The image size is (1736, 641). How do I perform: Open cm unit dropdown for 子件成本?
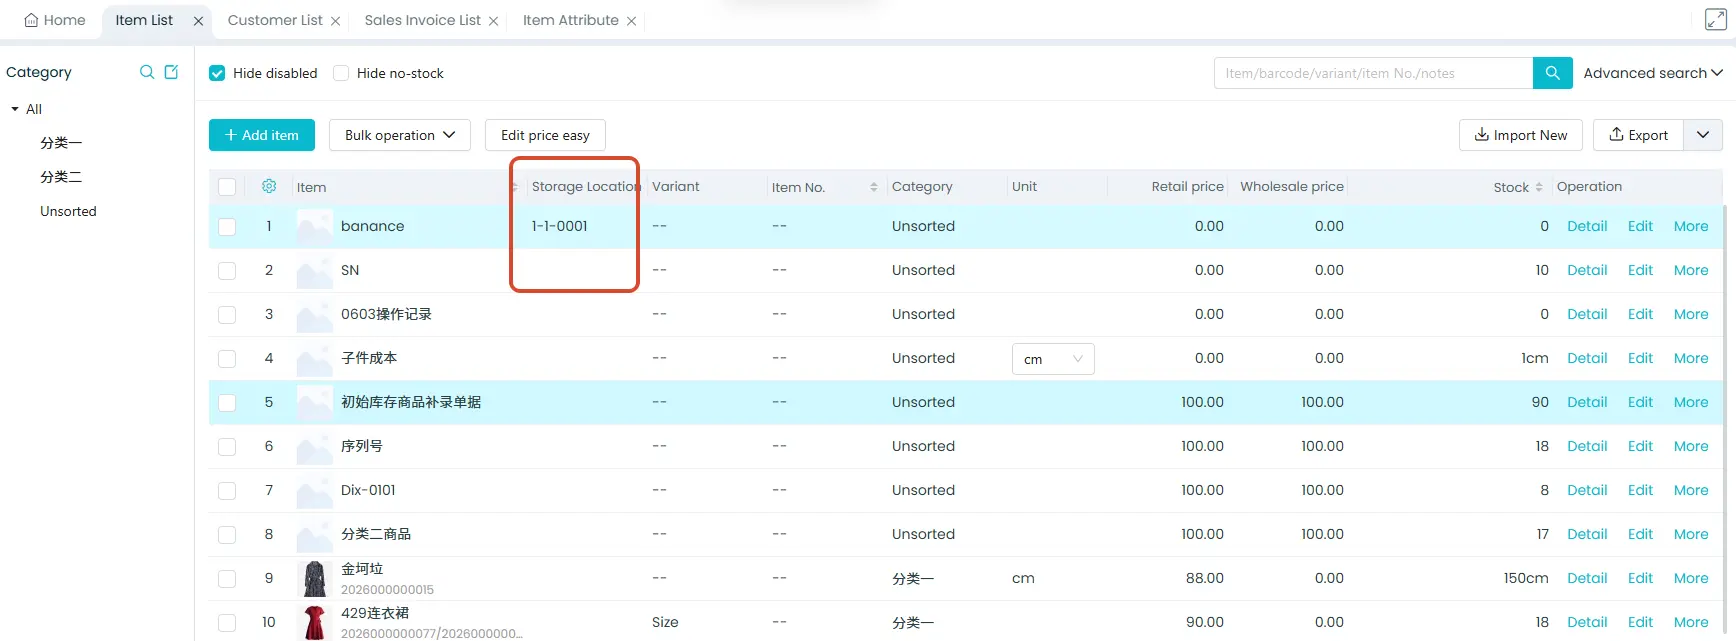[1053, 359]
